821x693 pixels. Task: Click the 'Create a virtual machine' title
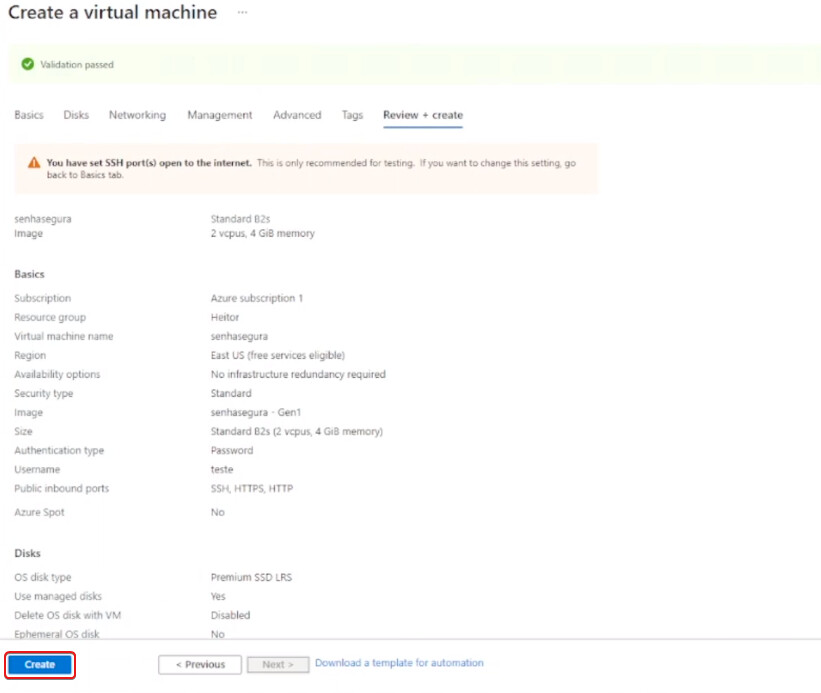click(113, 12)
